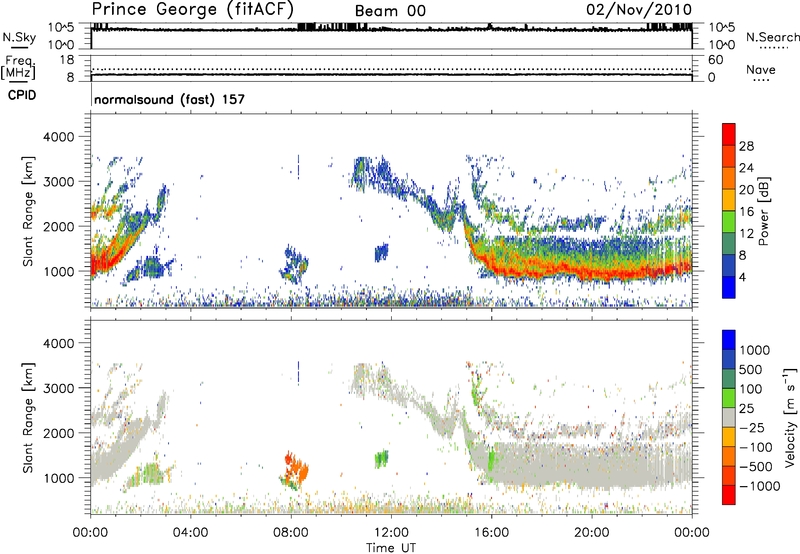Select the '12' label on Power colorbar

coord(746,234)
